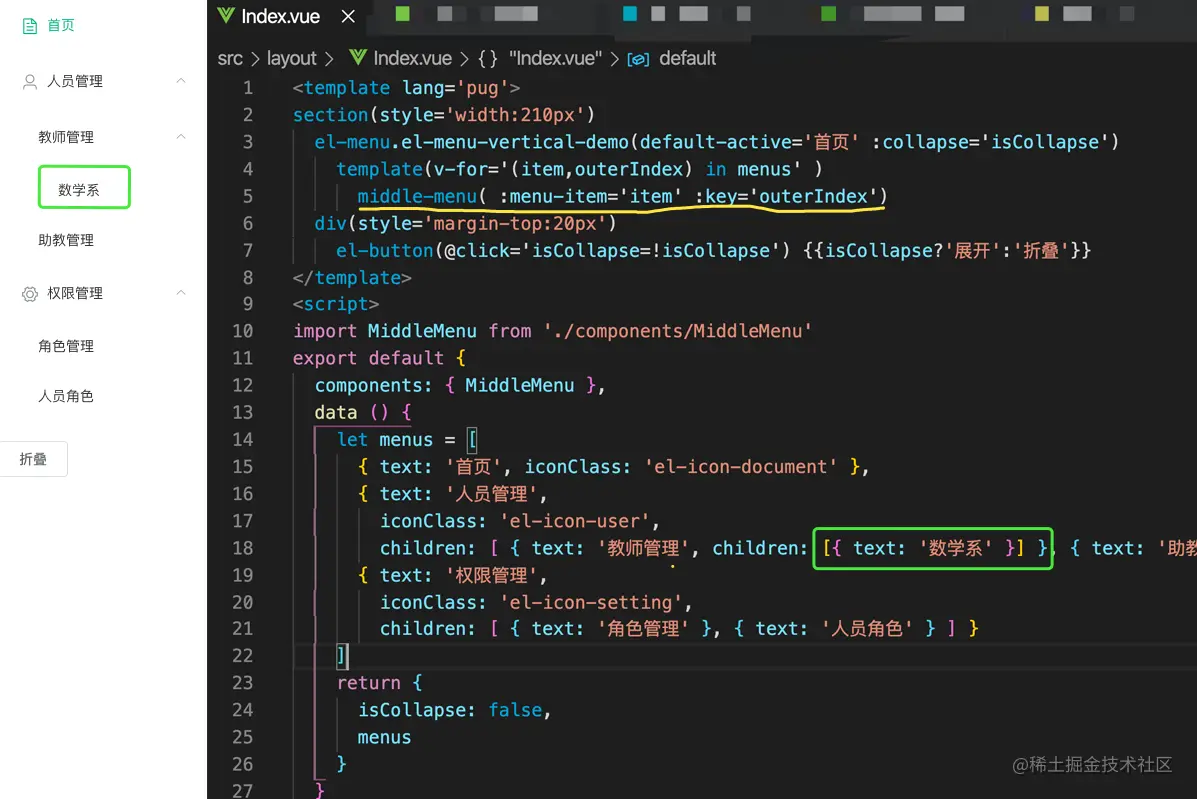This screenshot has height=799, width=1197.
Task: Switch to the Index.vue tab
Action: 280,16
